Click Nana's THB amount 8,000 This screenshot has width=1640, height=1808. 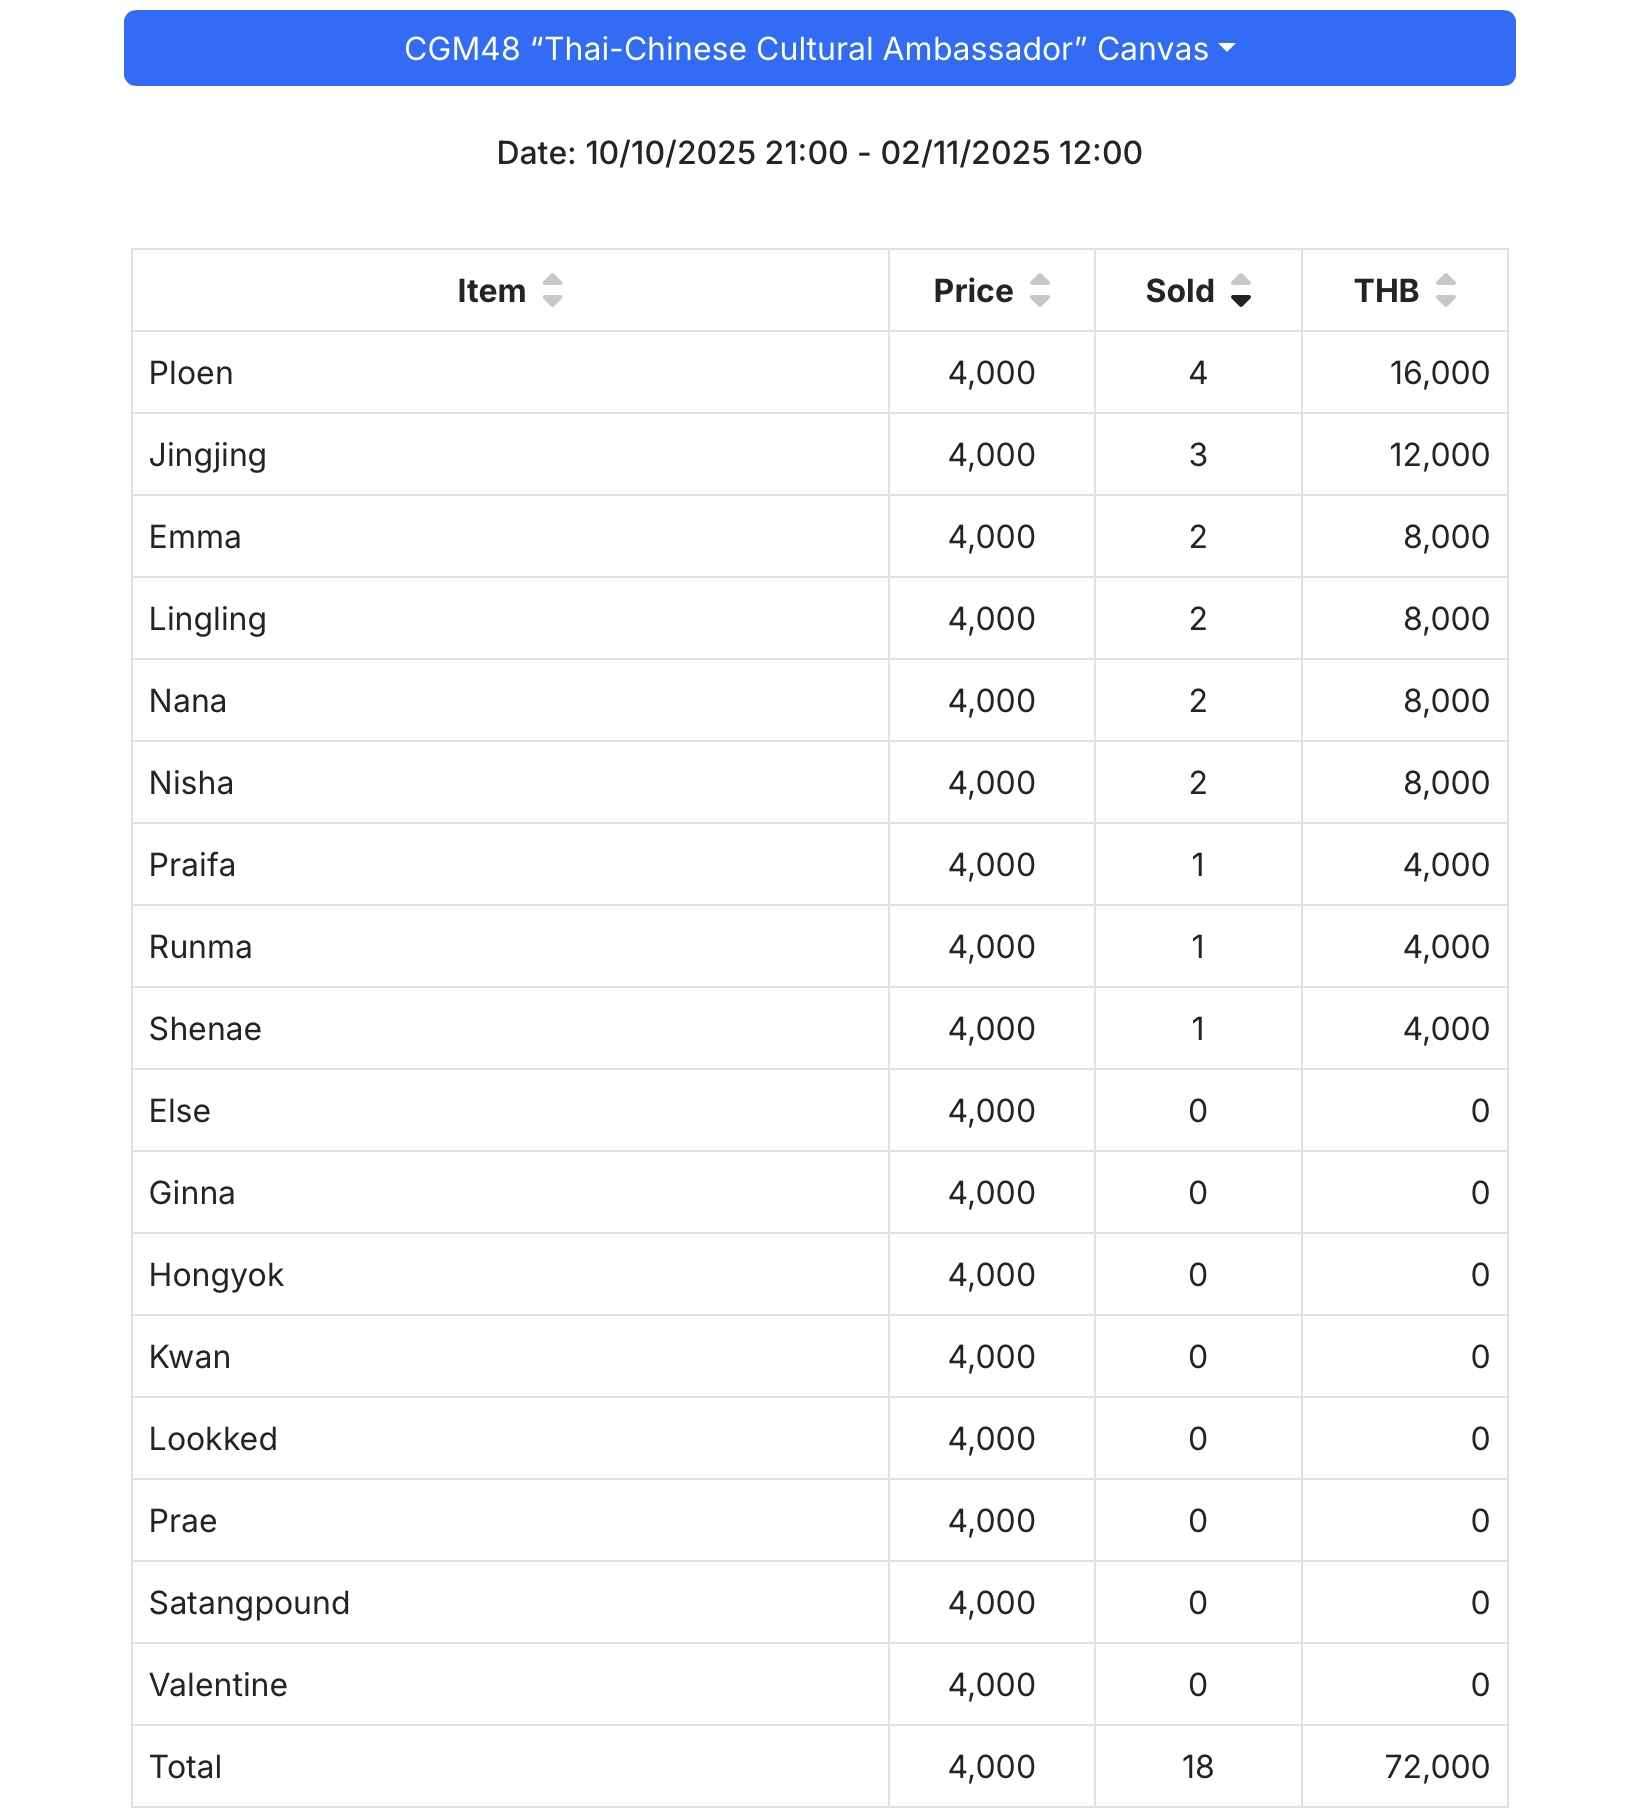(x=1446, y=701)
